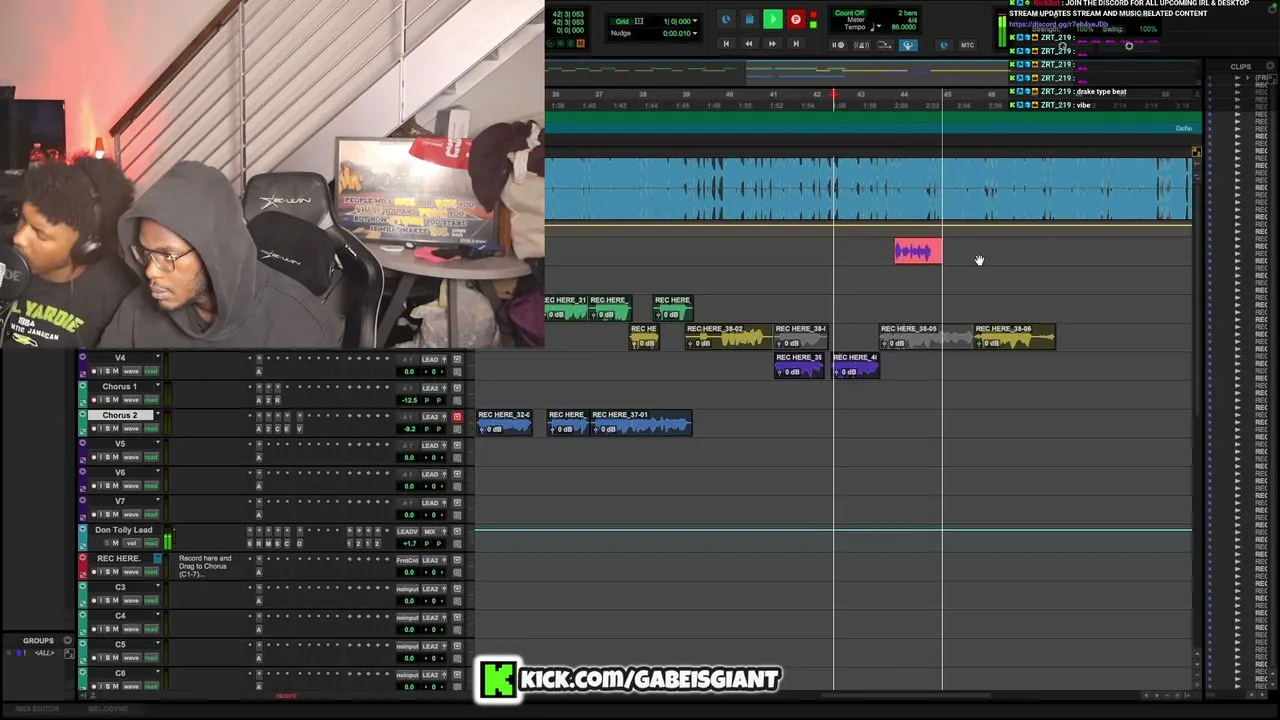
Task: Switch to the MELODYNE tab
Action: pyautogui.click(x=108, y=709)
